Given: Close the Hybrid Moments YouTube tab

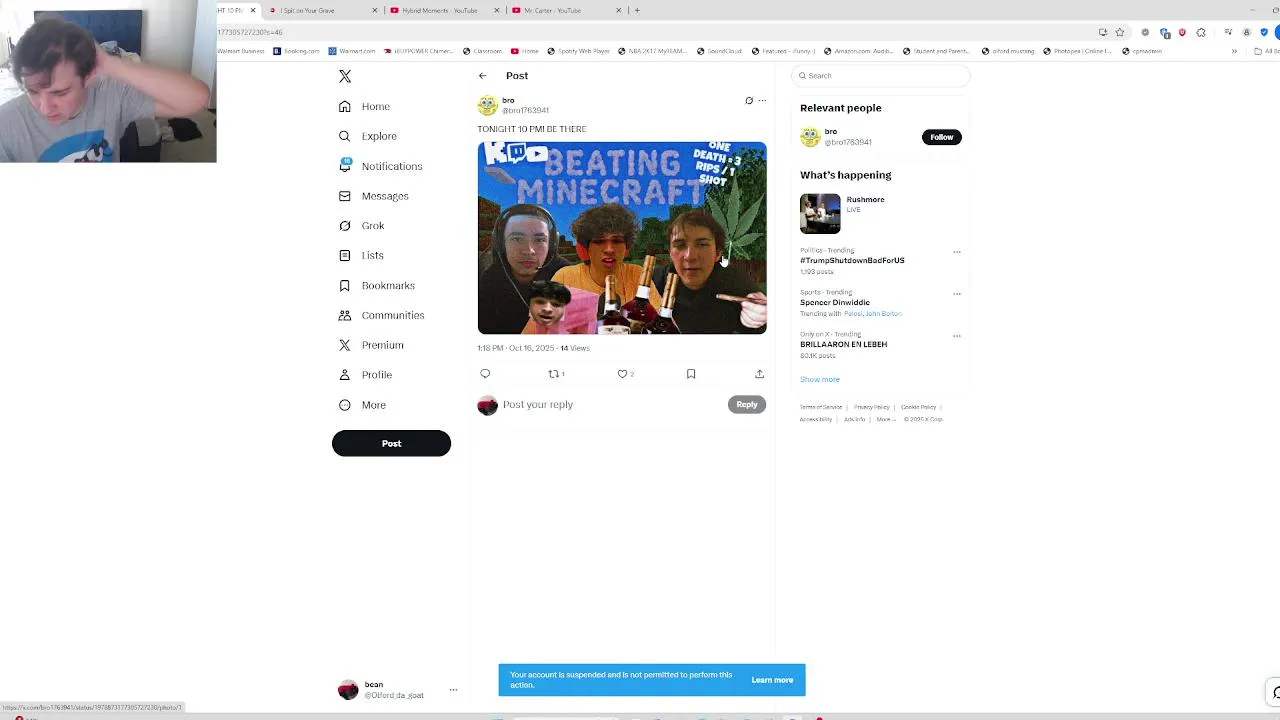Looking at the screenshot, I should 497,10.
